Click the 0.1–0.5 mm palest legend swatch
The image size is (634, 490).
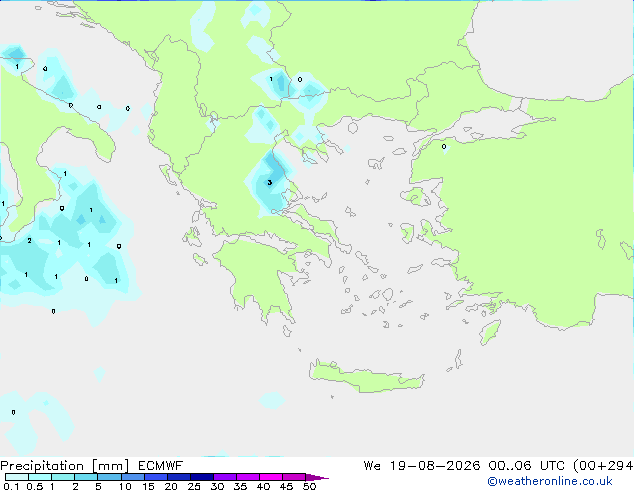[x=17, y=477]
